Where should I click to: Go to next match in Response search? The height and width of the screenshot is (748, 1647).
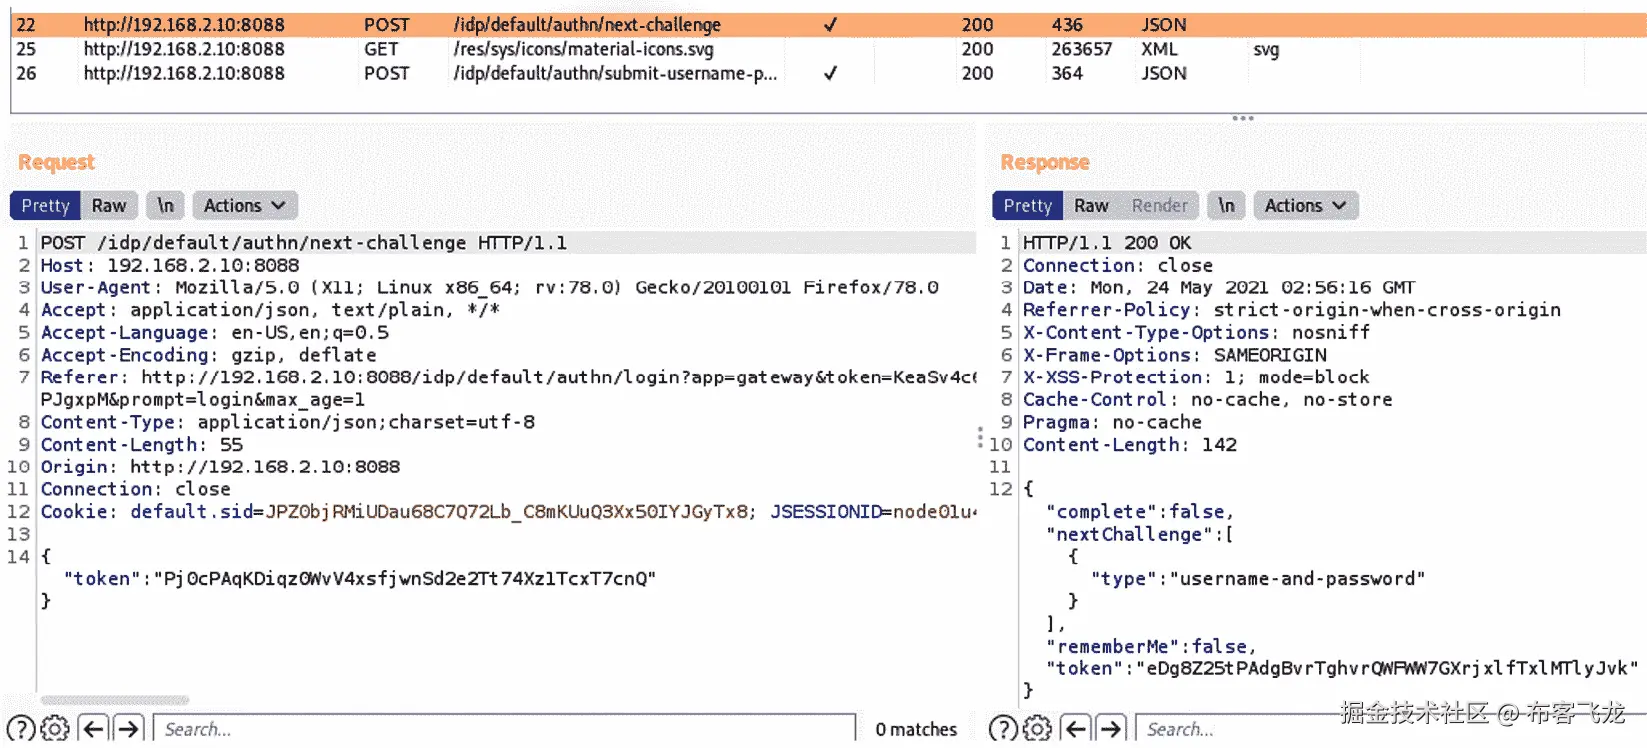(1110, 729)
